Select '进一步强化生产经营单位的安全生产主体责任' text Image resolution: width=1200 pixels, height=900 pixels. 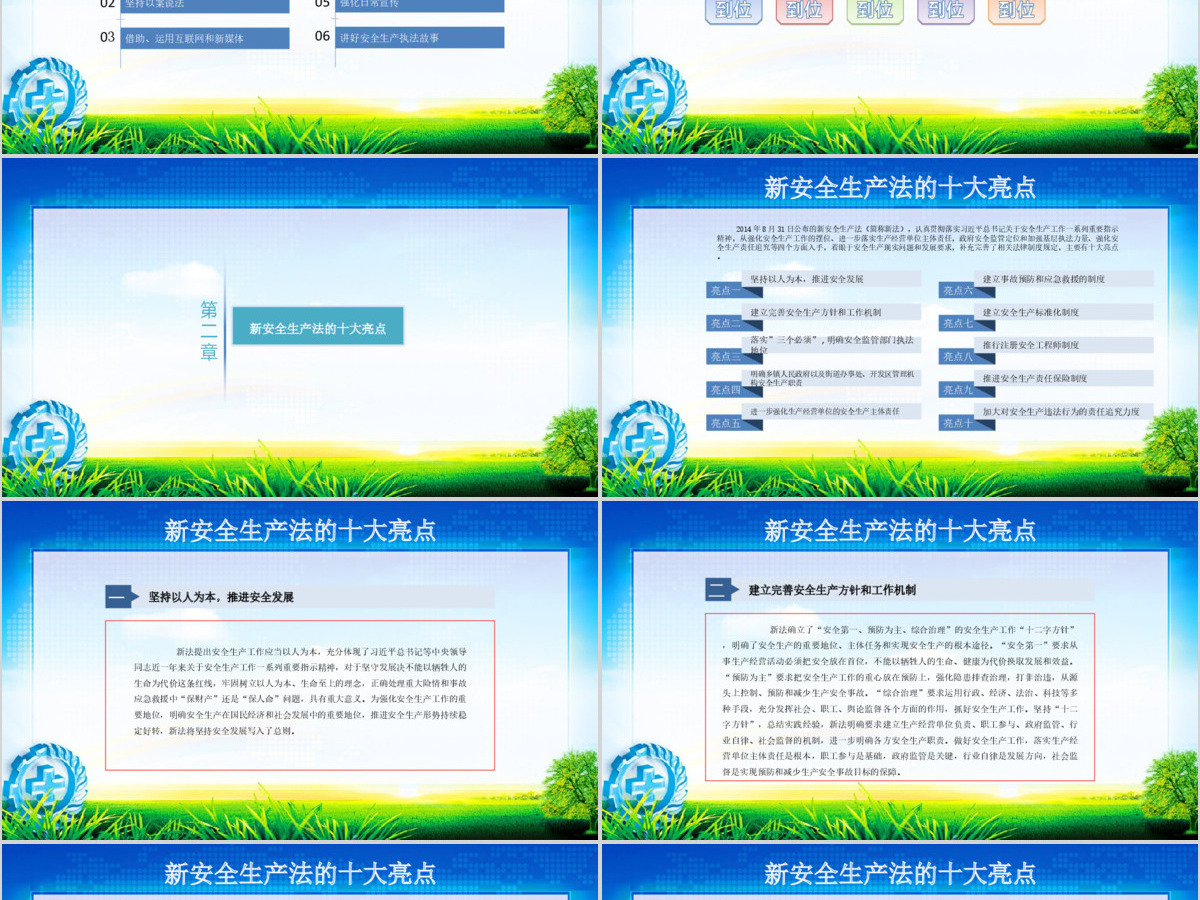826,411
